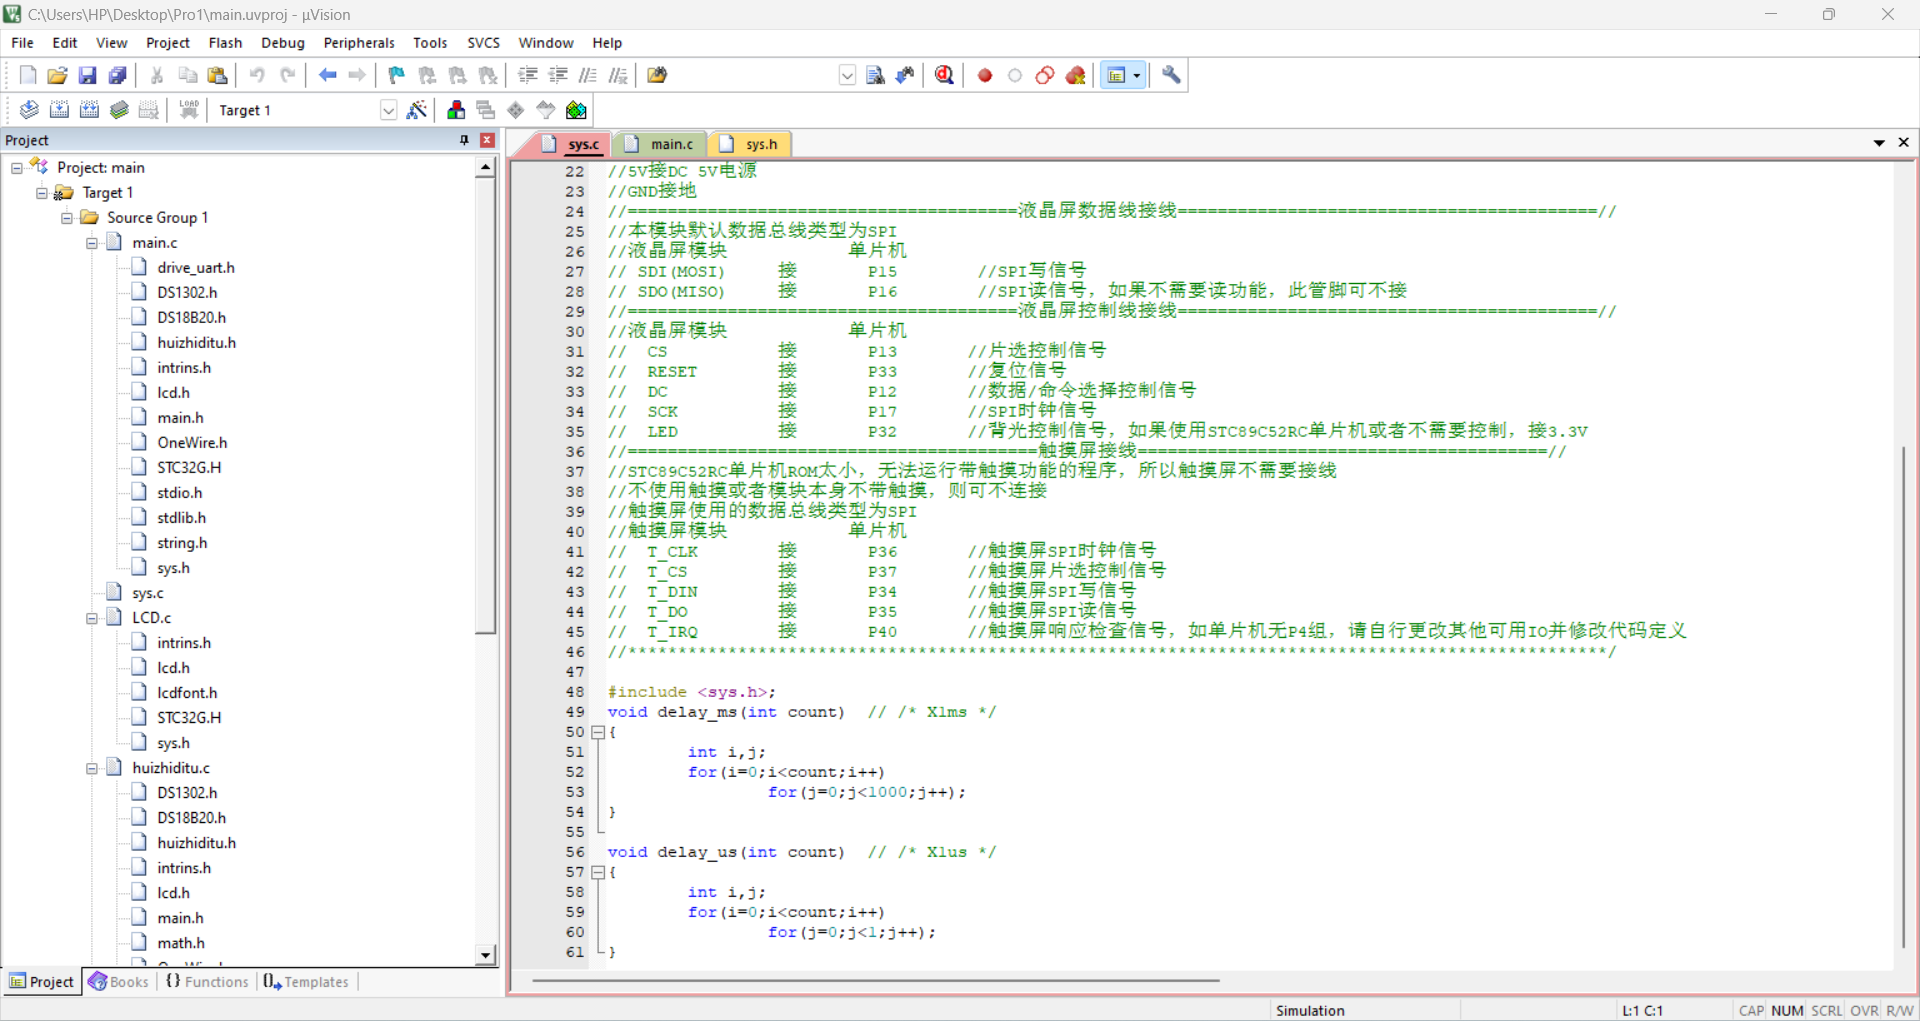
Task: Disable all breakpoints icon
Action: (x=1045, y=75)
